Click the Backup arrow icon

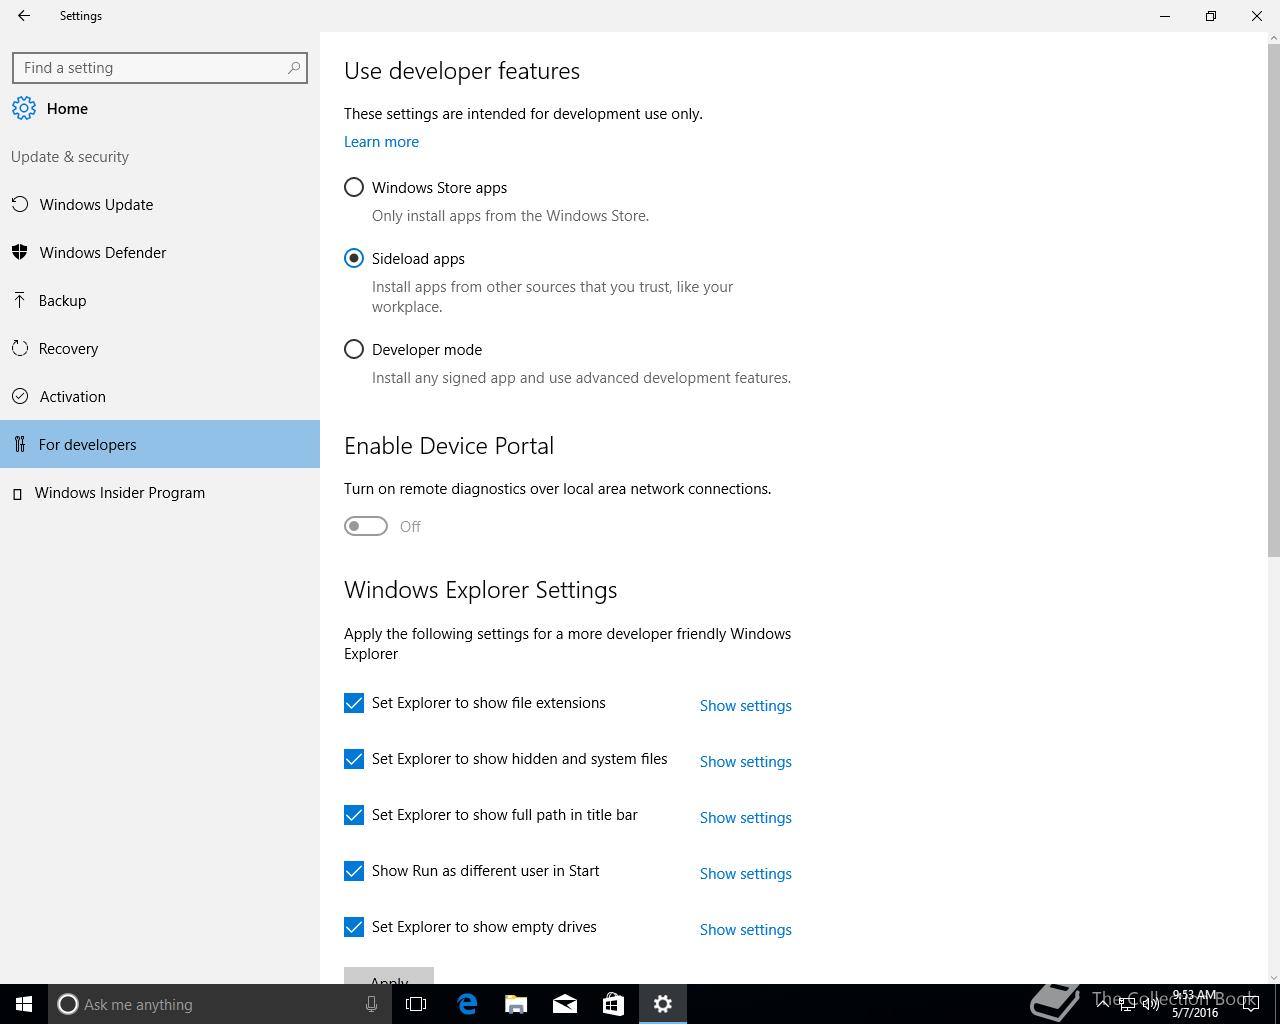click(x=19, y=300)
